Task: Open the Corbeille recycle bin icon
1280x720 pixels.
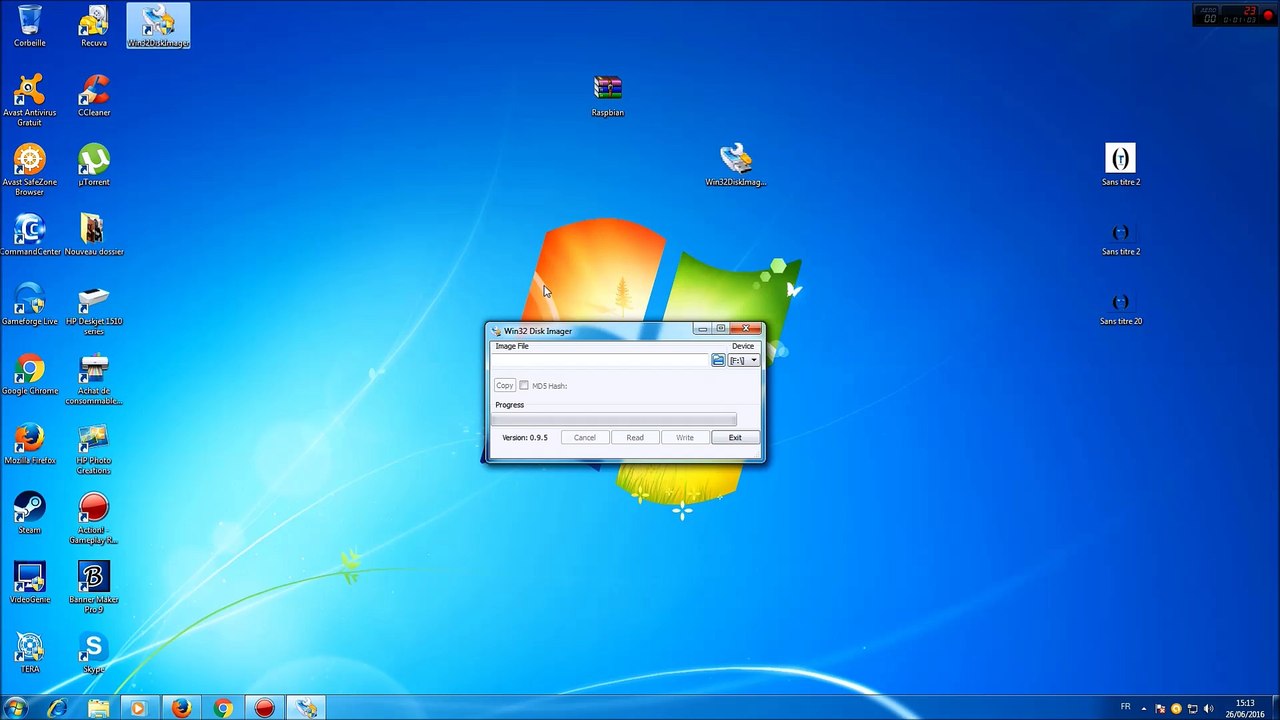Action: pos(30,26)
